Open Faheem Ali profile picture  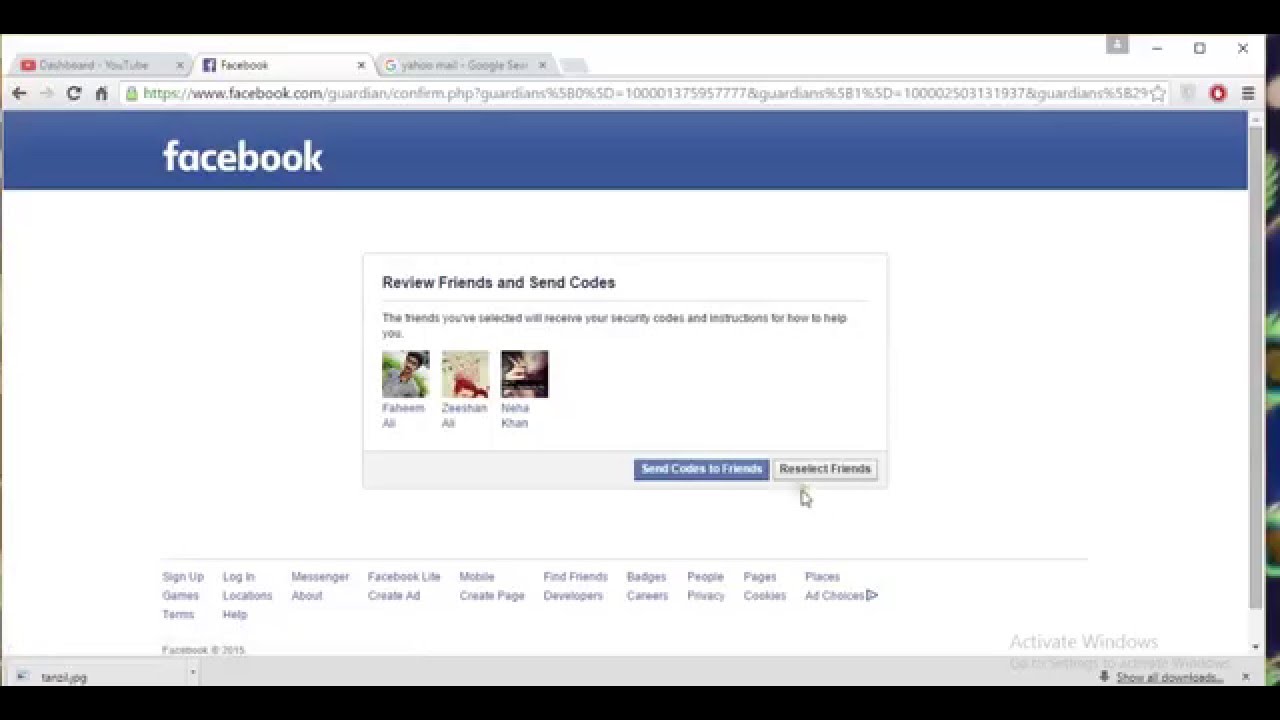click(x=405, y=374)
